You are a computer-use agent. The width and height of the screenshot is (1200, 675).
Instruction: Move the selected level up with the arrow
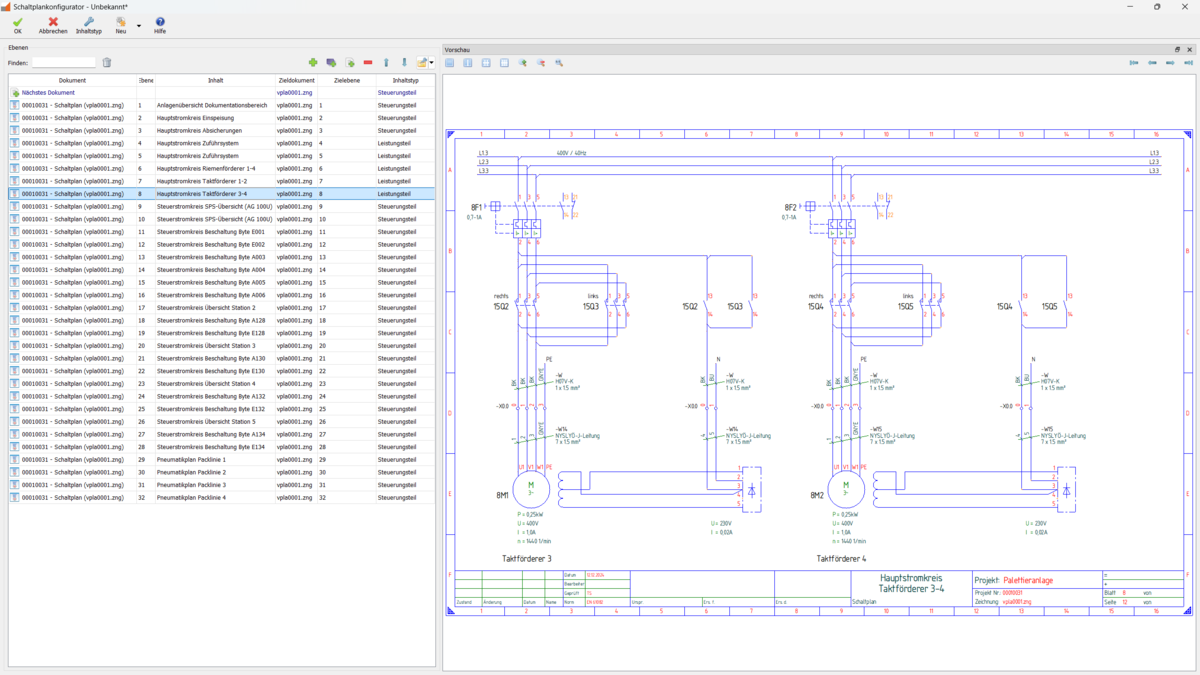386,63
